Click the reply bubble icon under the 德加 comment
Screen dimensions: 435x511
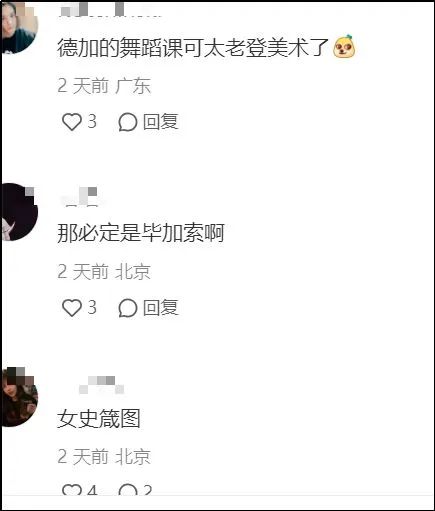[128, 122]
